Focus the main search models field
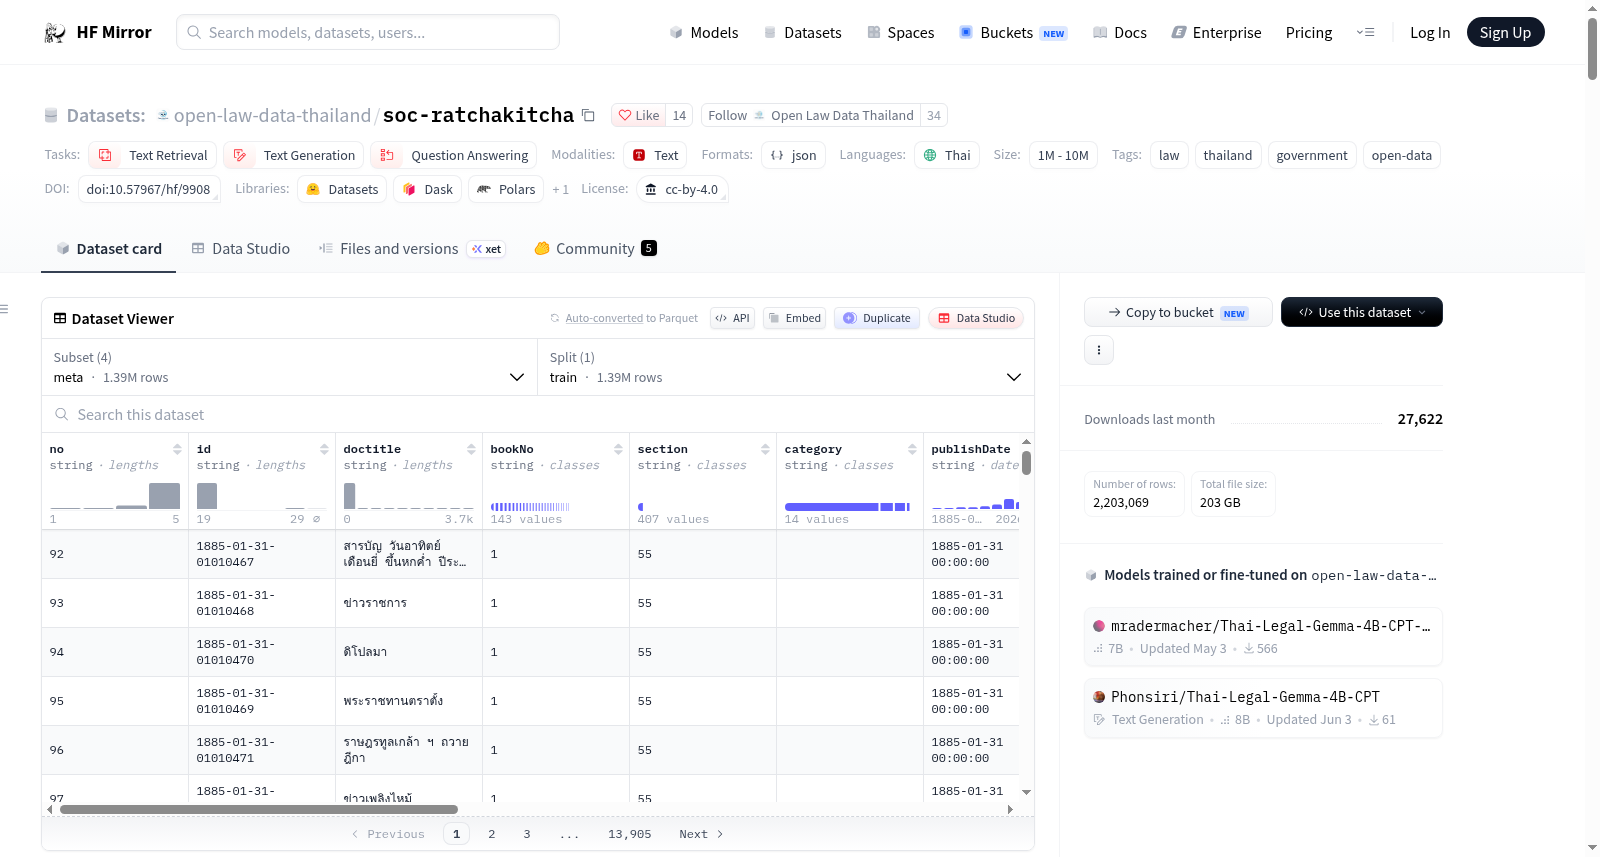 [368, 33]
